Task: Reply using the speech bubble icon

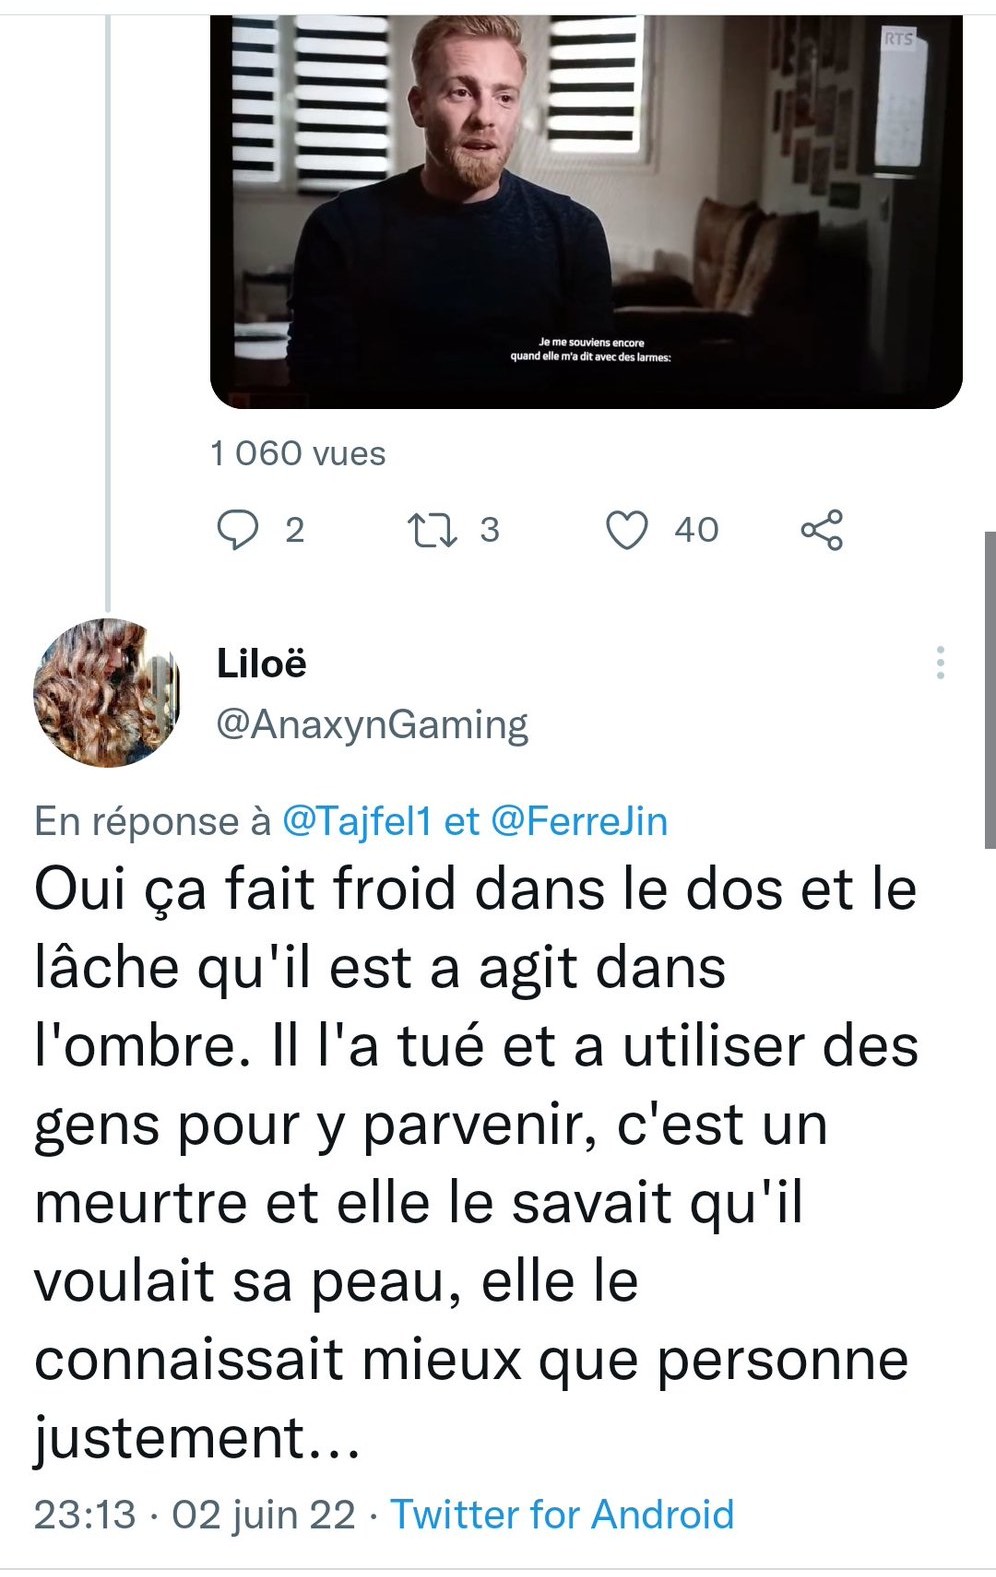Action: [x=238, y=530]
